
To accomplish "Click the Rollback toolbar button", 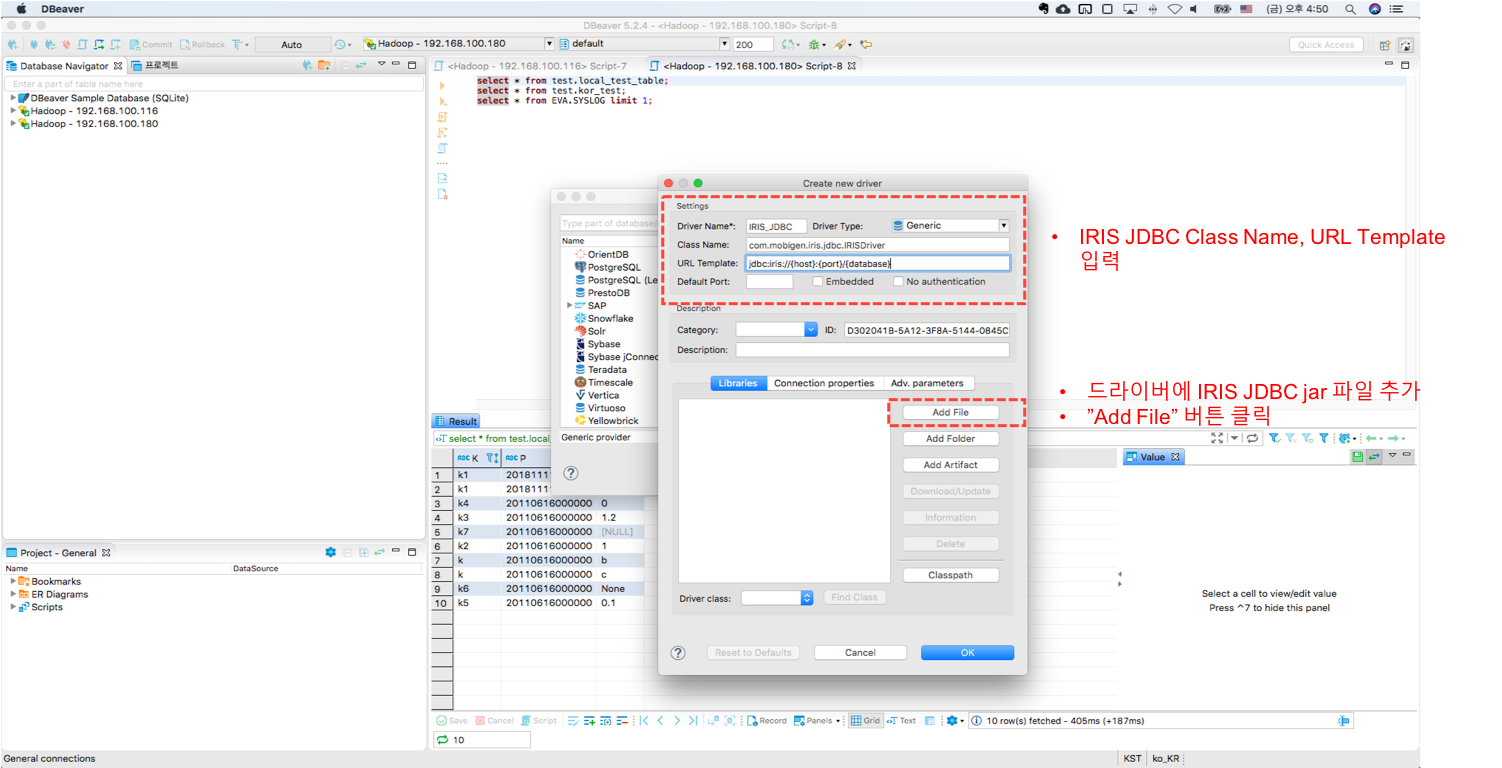I will [x=202, y=44].
